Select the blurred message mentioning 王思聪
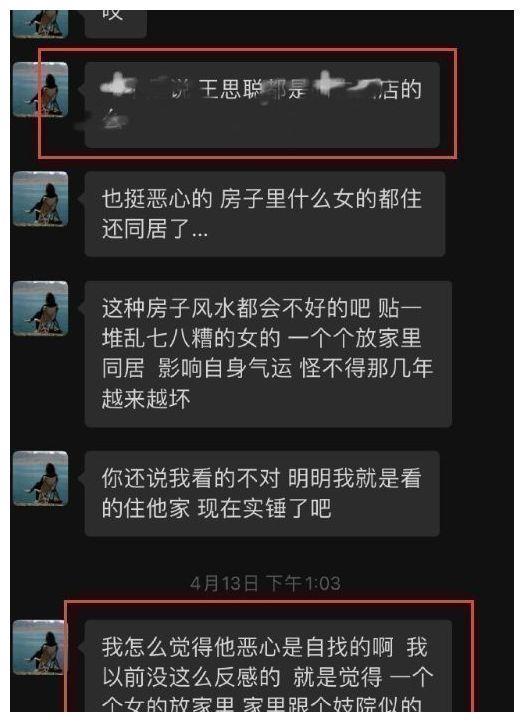 [x=262, y=105]
